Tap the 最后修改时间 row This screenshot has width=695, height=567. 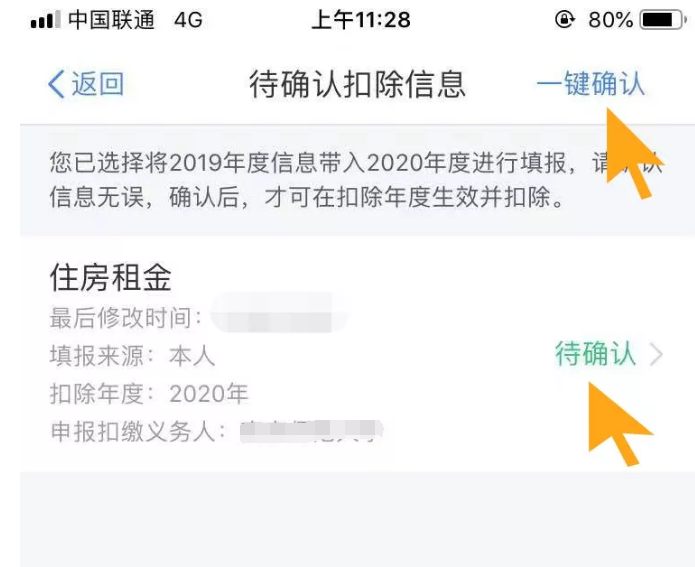199,317
